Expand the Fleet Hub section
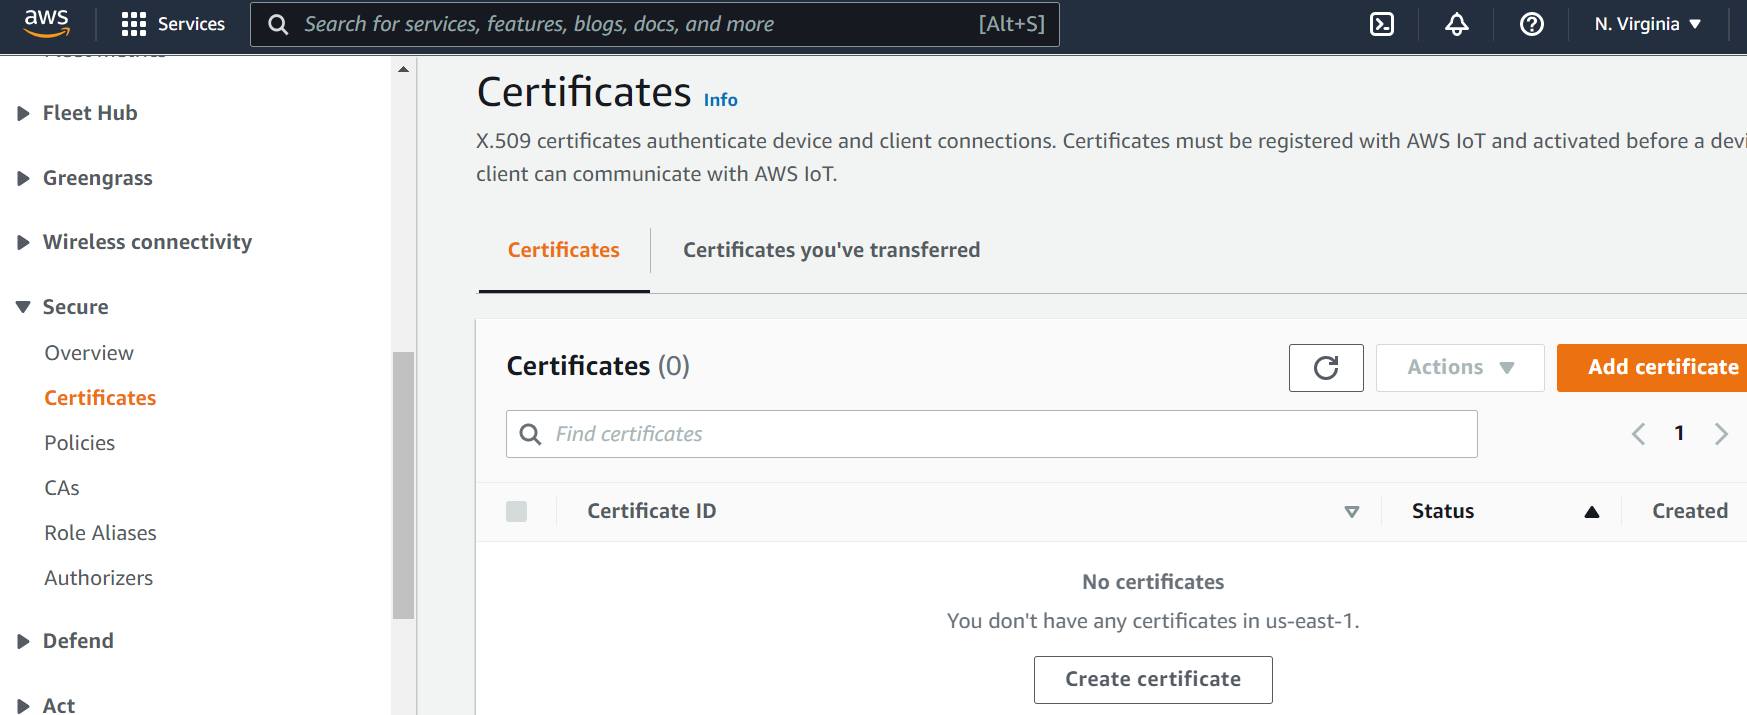Screen dimensions: 1747x715 (x=23, y=114)
